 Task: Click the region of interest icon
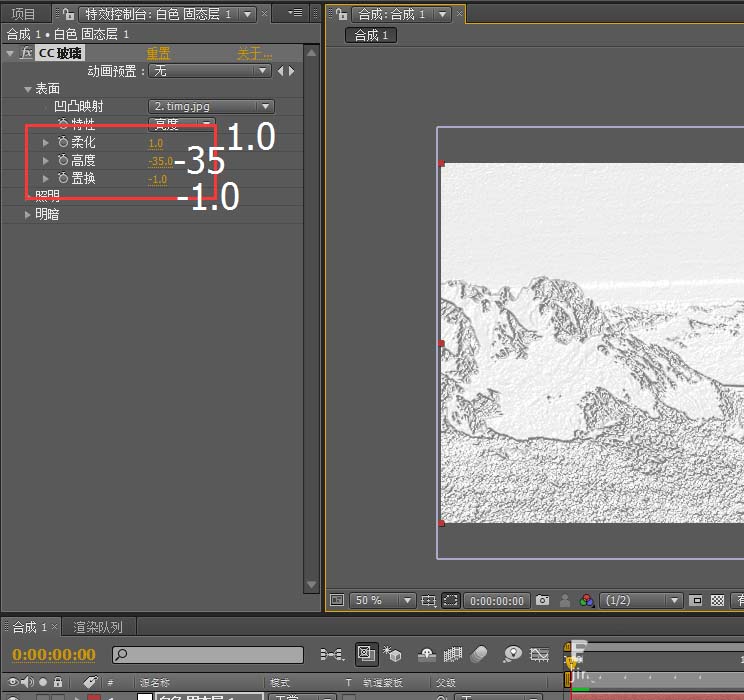(451, 600)
